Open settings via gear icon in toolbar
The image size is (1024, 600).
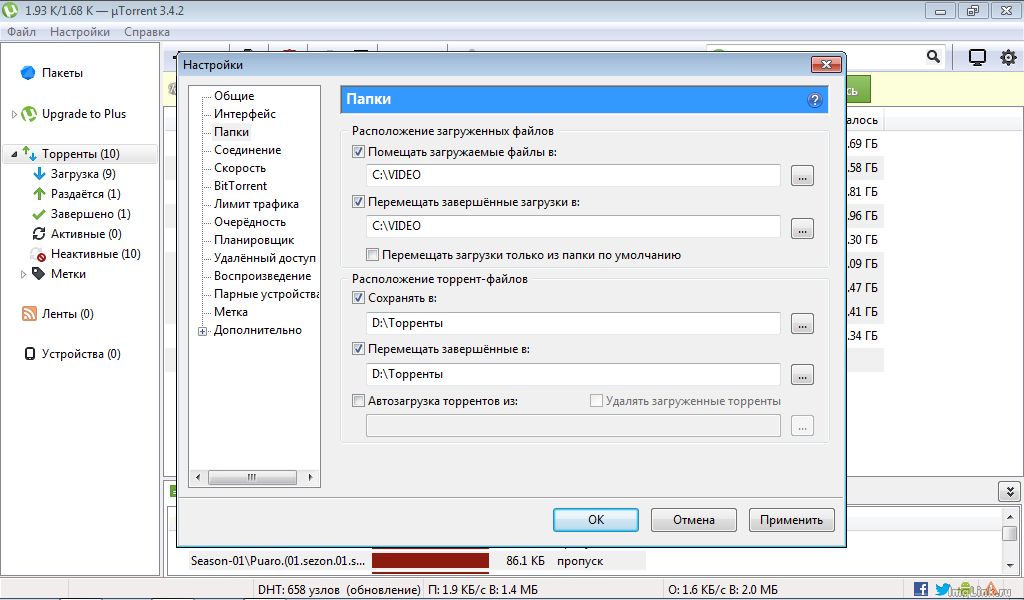[x=1008, y=57]
